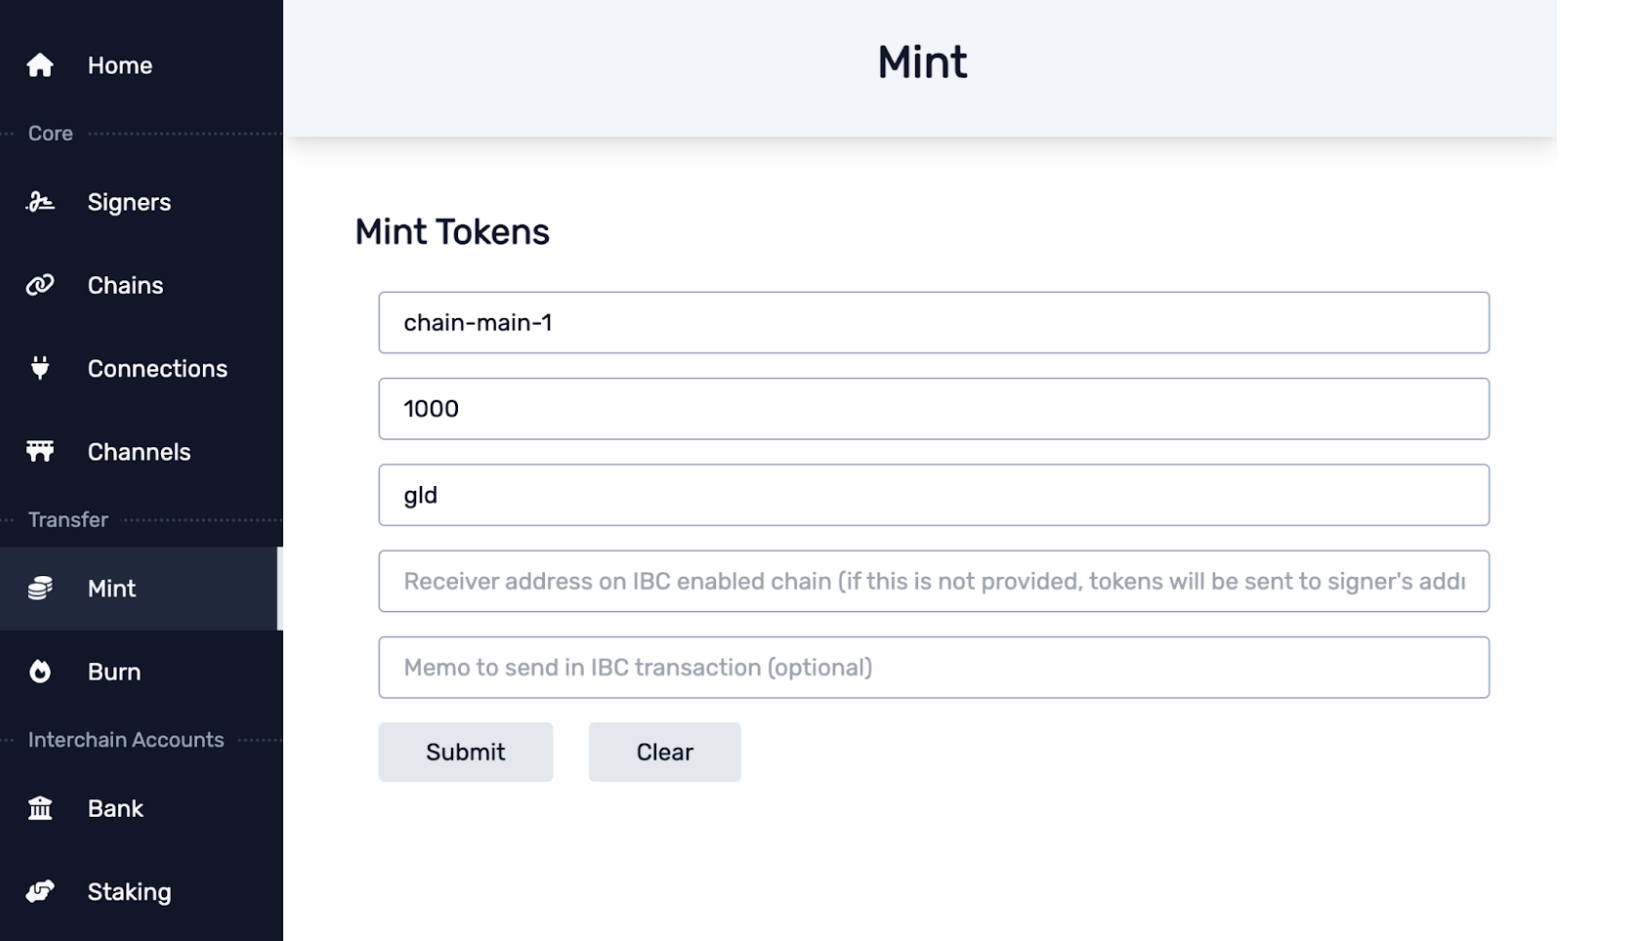Open the Burn page label
Screen dimensions: 1626x941
tap(114, 672)
